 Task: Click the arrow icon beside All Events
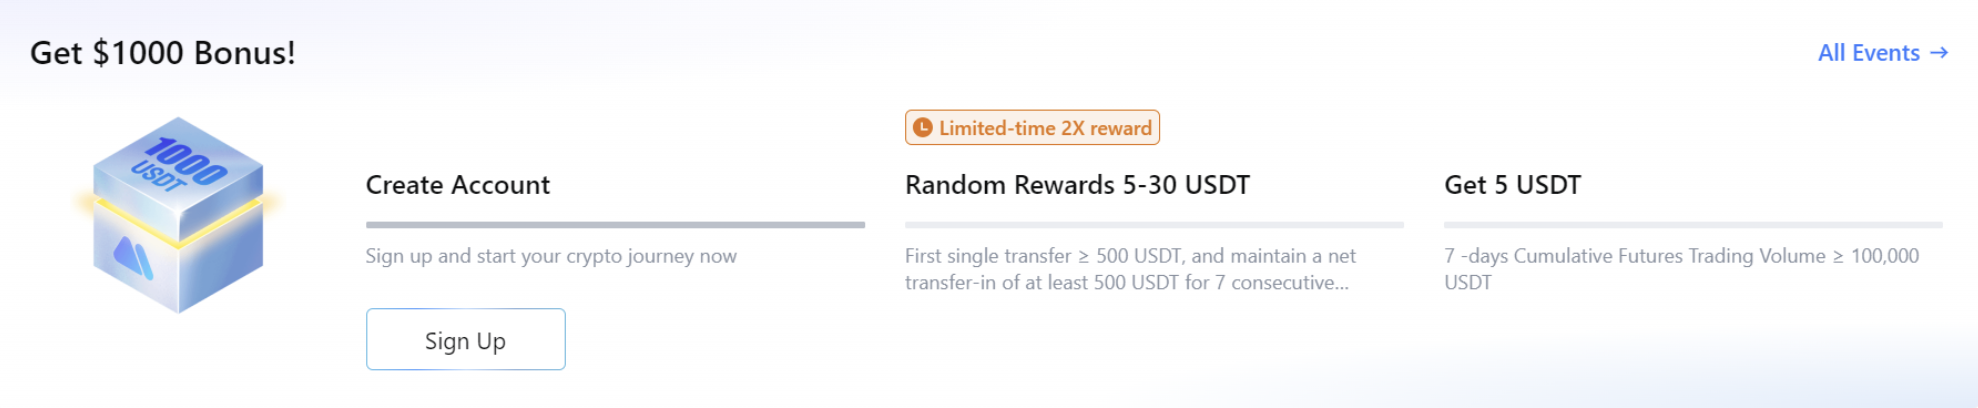1939,53
